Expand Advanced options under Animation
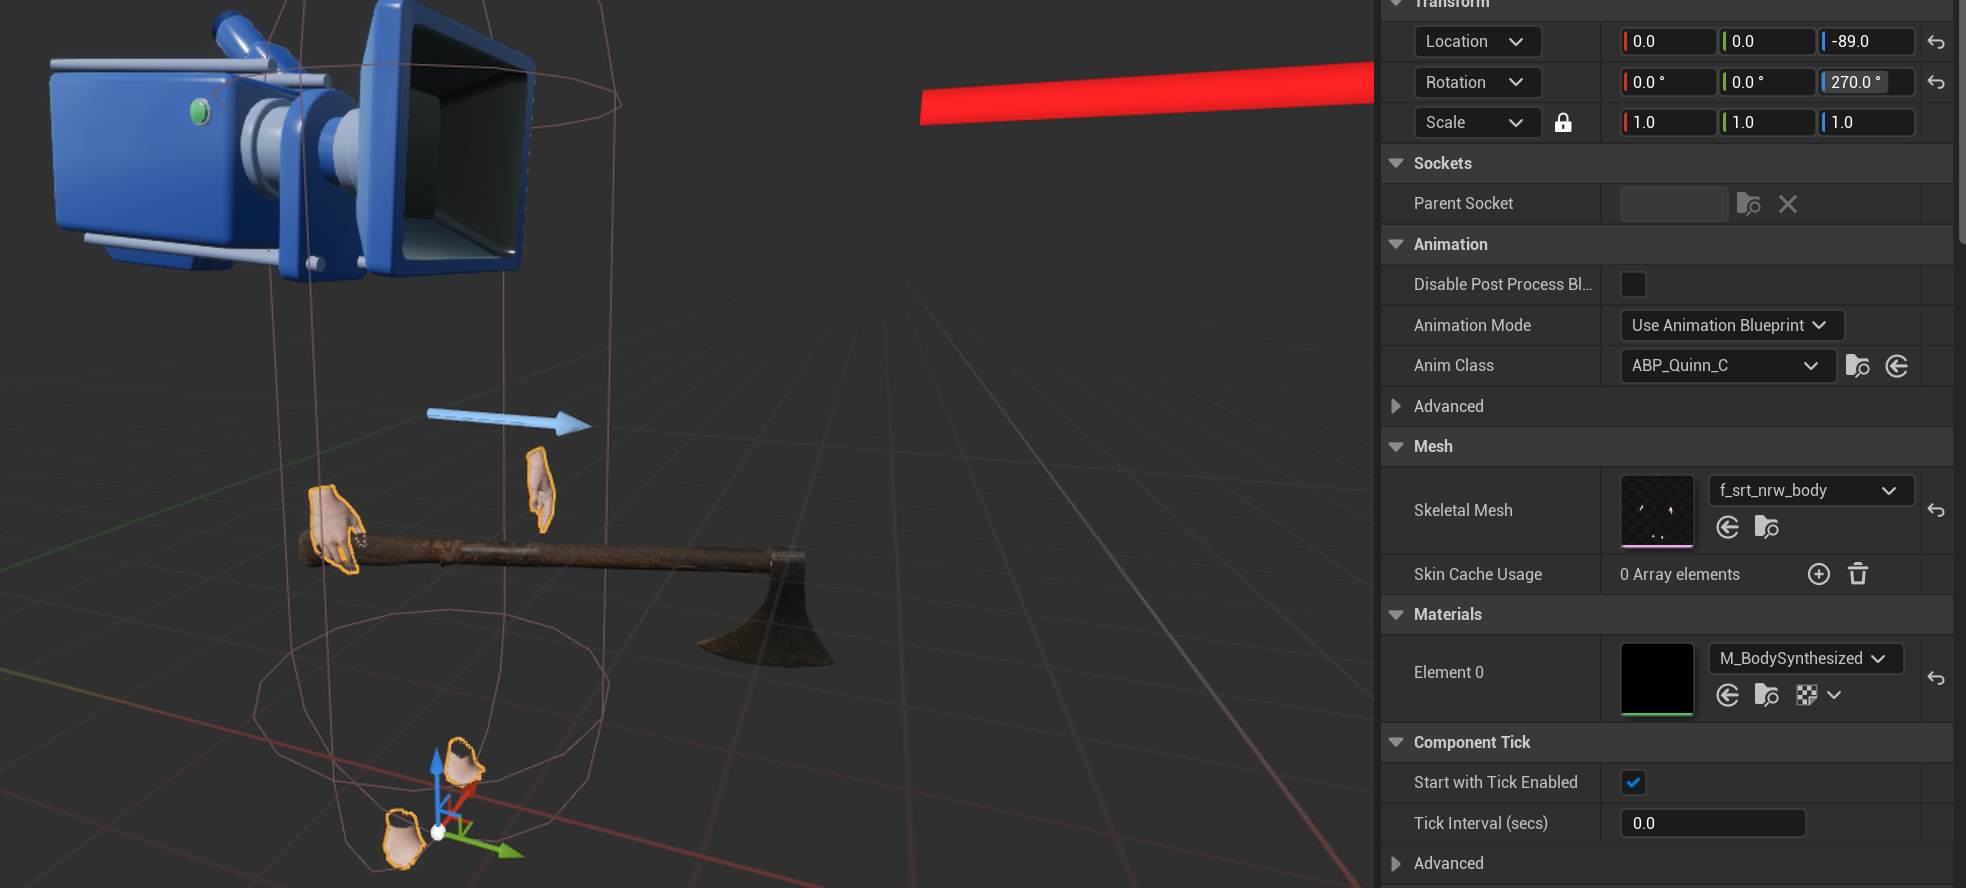This screenshot has width=1966, height=888. 1396,406
